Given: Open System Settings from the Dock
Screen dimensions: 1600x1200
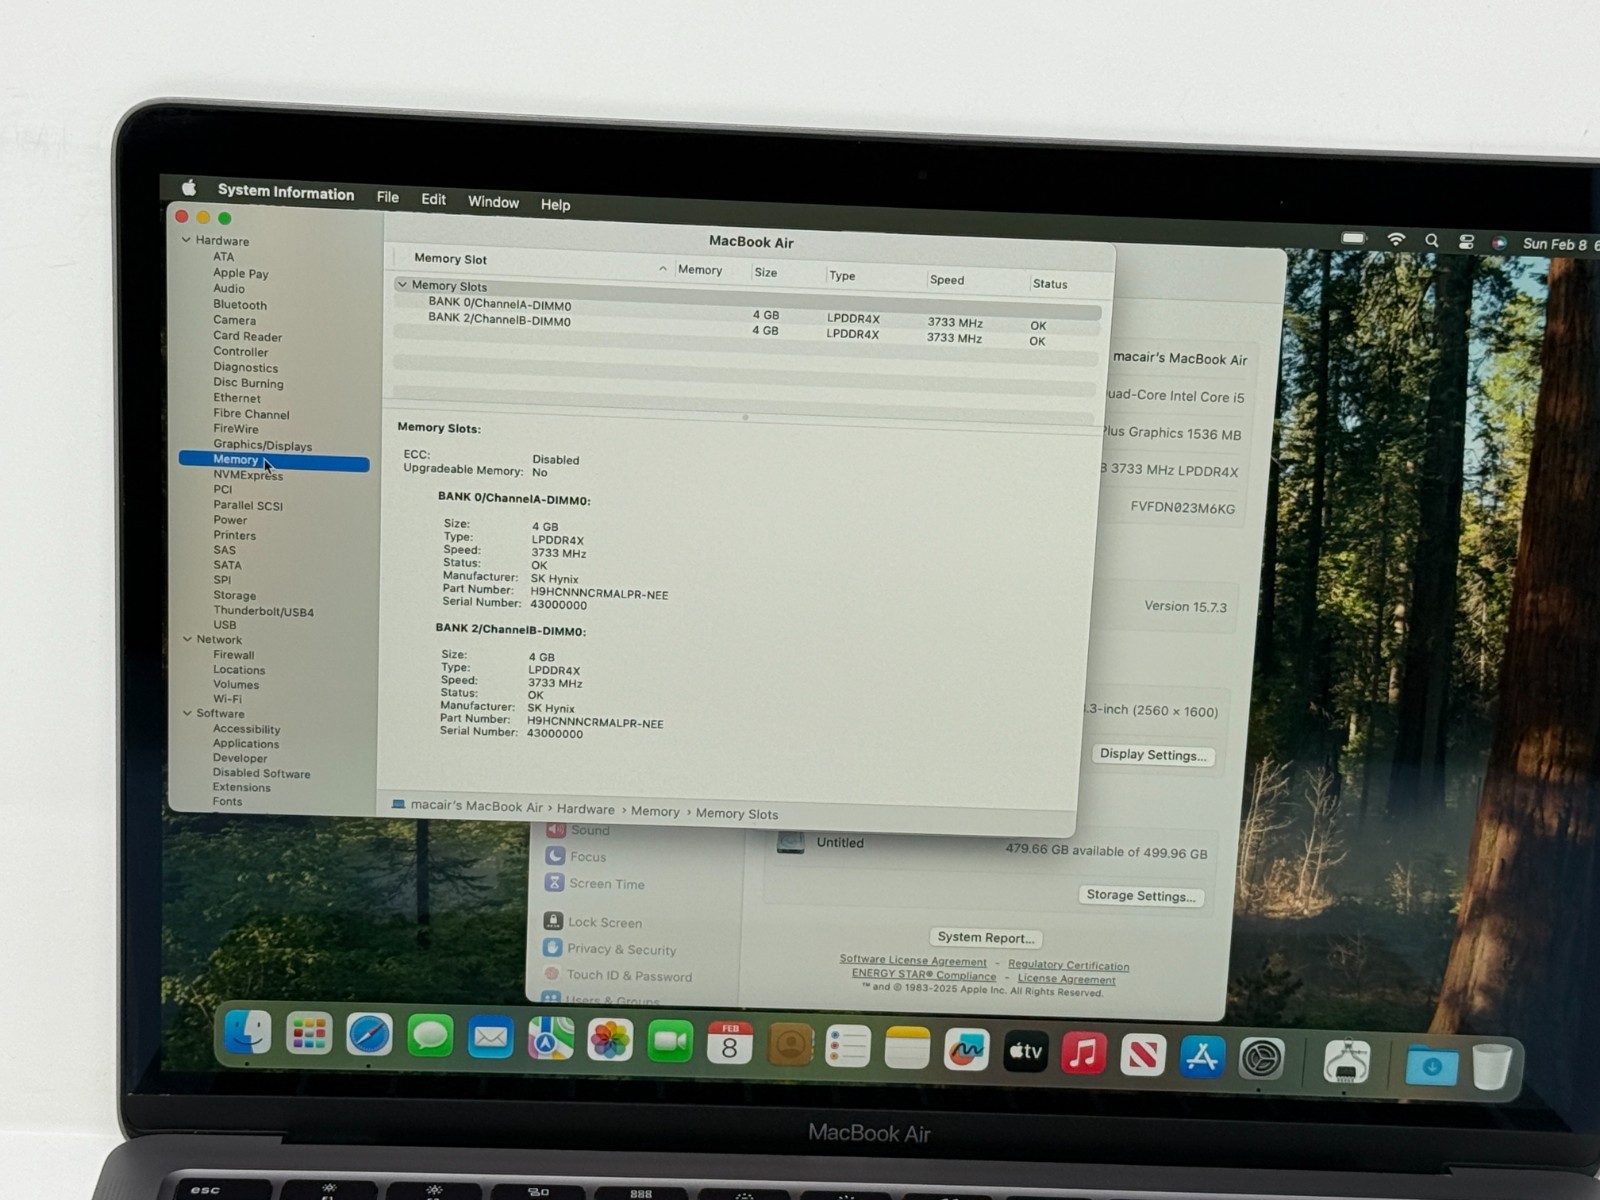Looking at the screenshot, I should coord(1262,1058).
